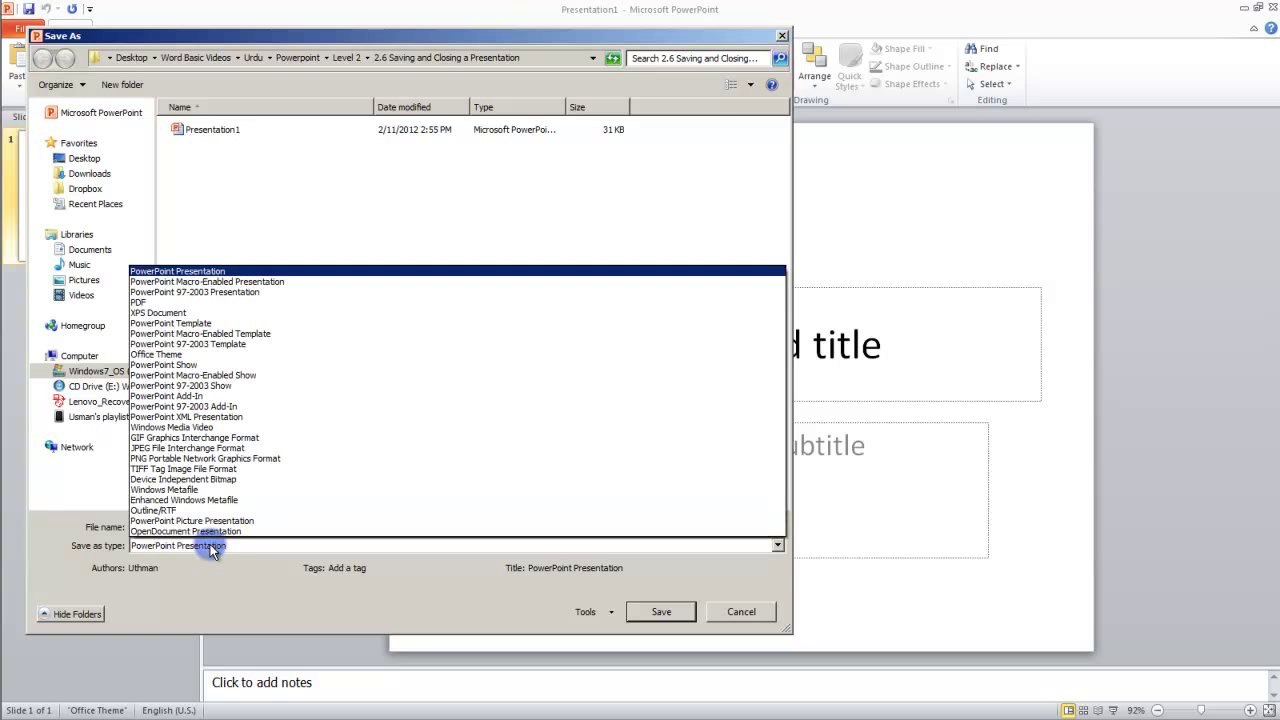This screenshot has width=1280, height=720.
Task: Click the Save button
Action: point(661,612)
